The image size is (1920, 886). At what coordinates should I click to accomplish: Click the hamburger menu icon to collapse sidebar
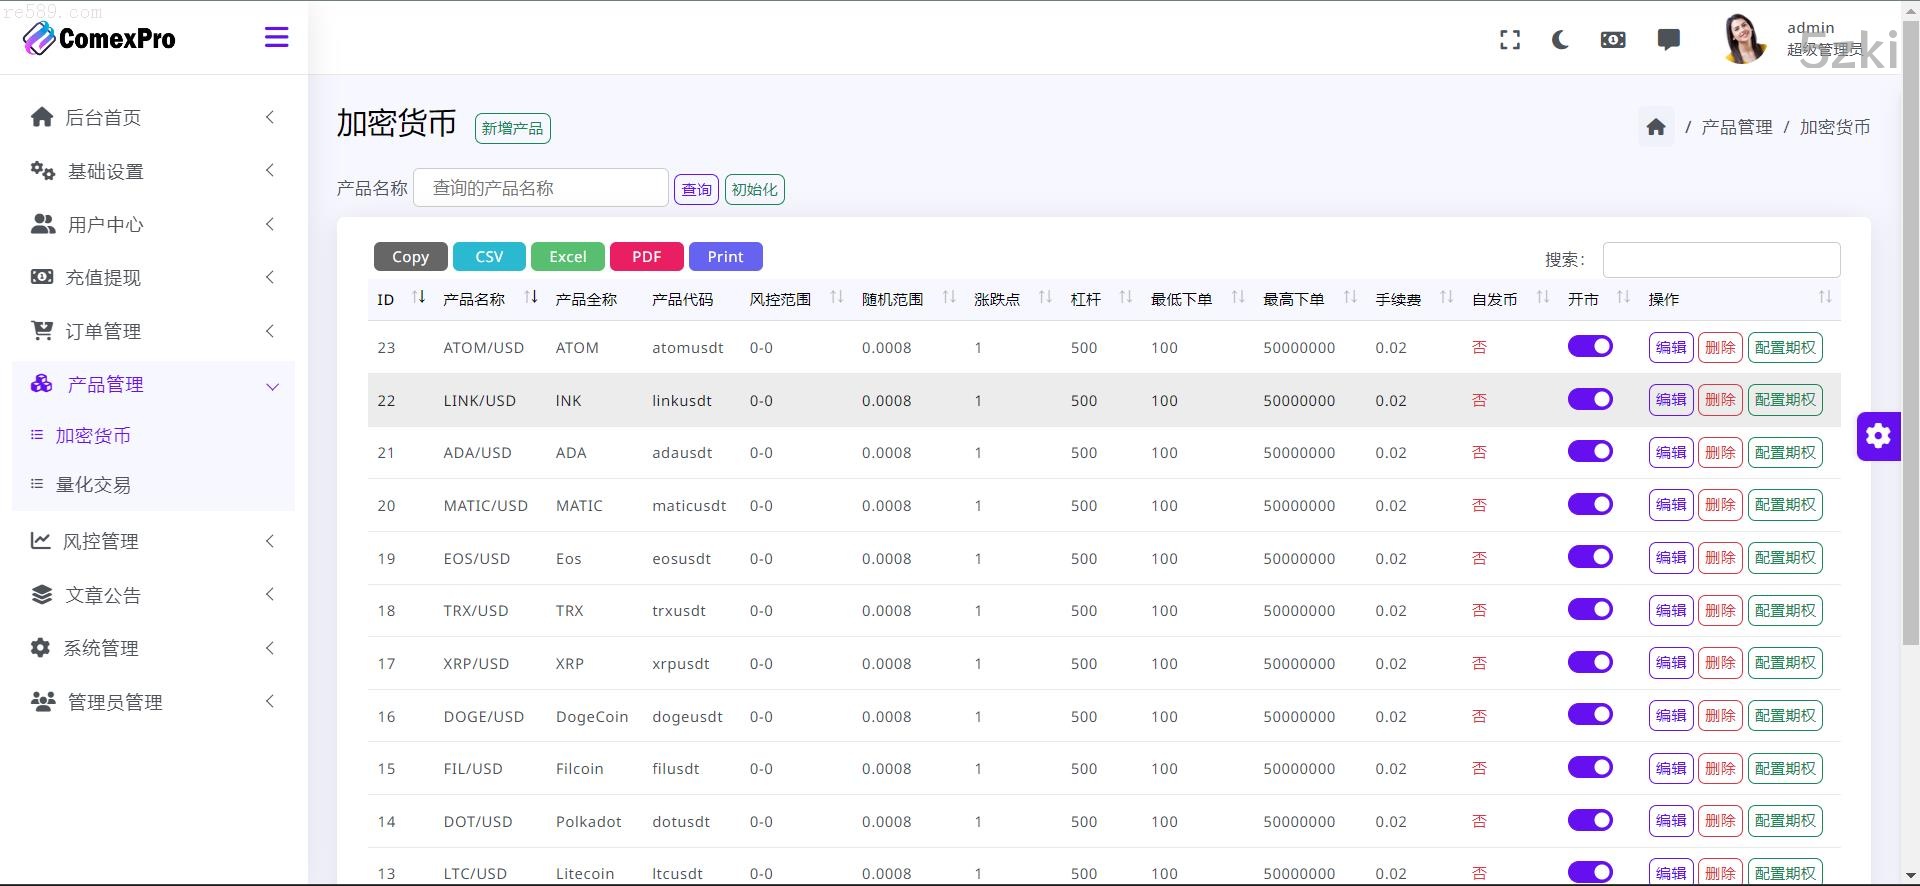276,38
